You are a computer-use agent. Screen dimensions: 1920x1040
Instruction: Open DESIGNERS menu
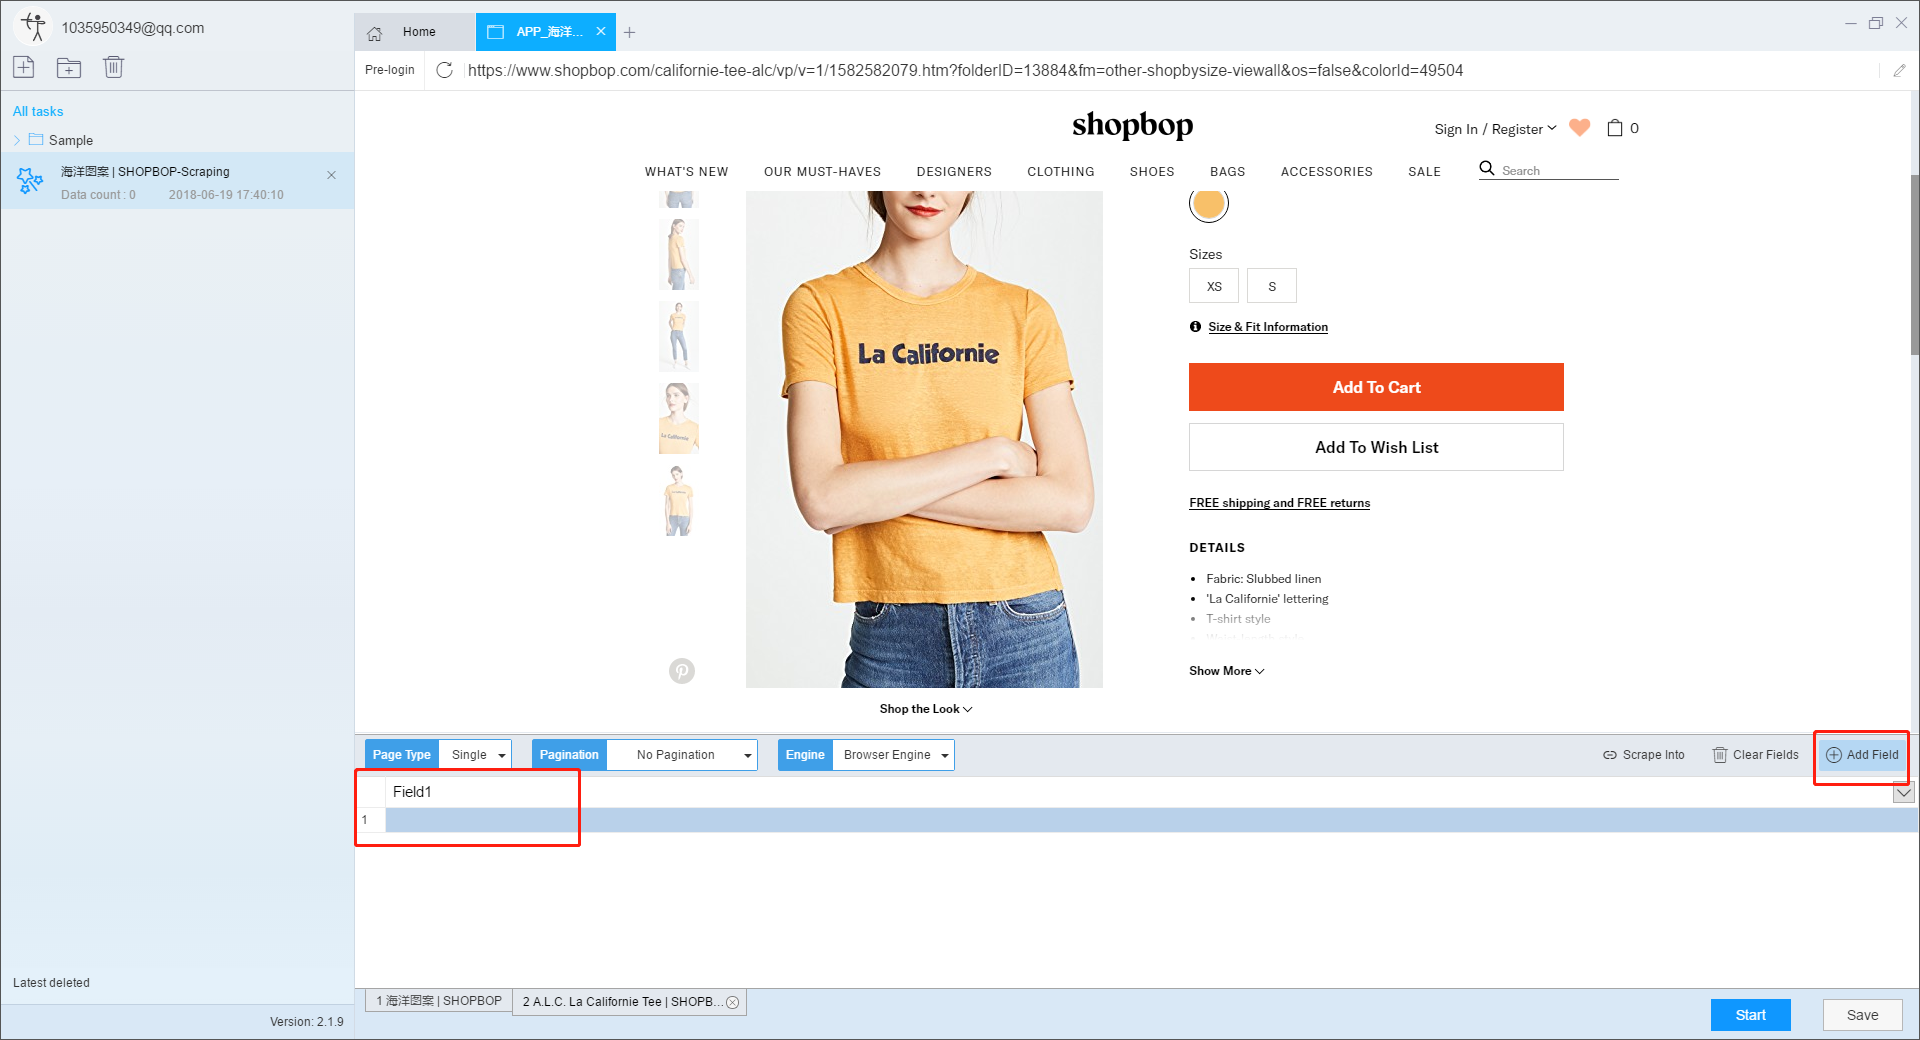point(954,172)
